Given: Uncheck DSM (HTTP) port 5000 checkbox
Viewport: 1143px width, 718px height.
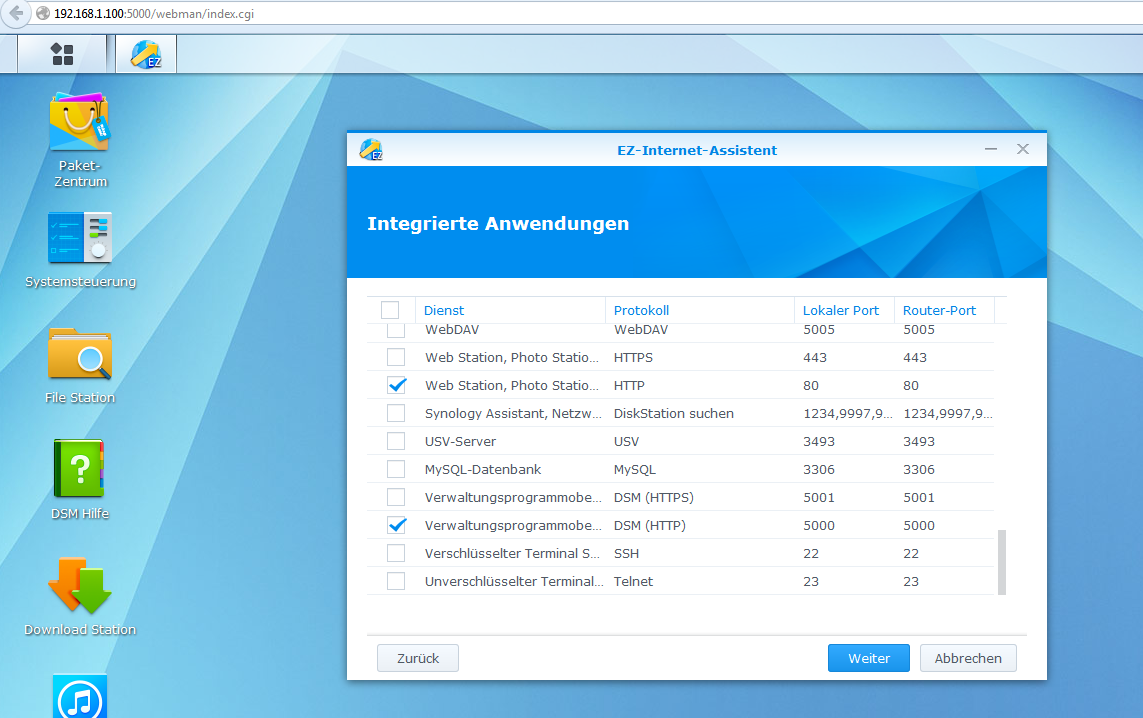Looking at the screenshot, I should point(397,525).
